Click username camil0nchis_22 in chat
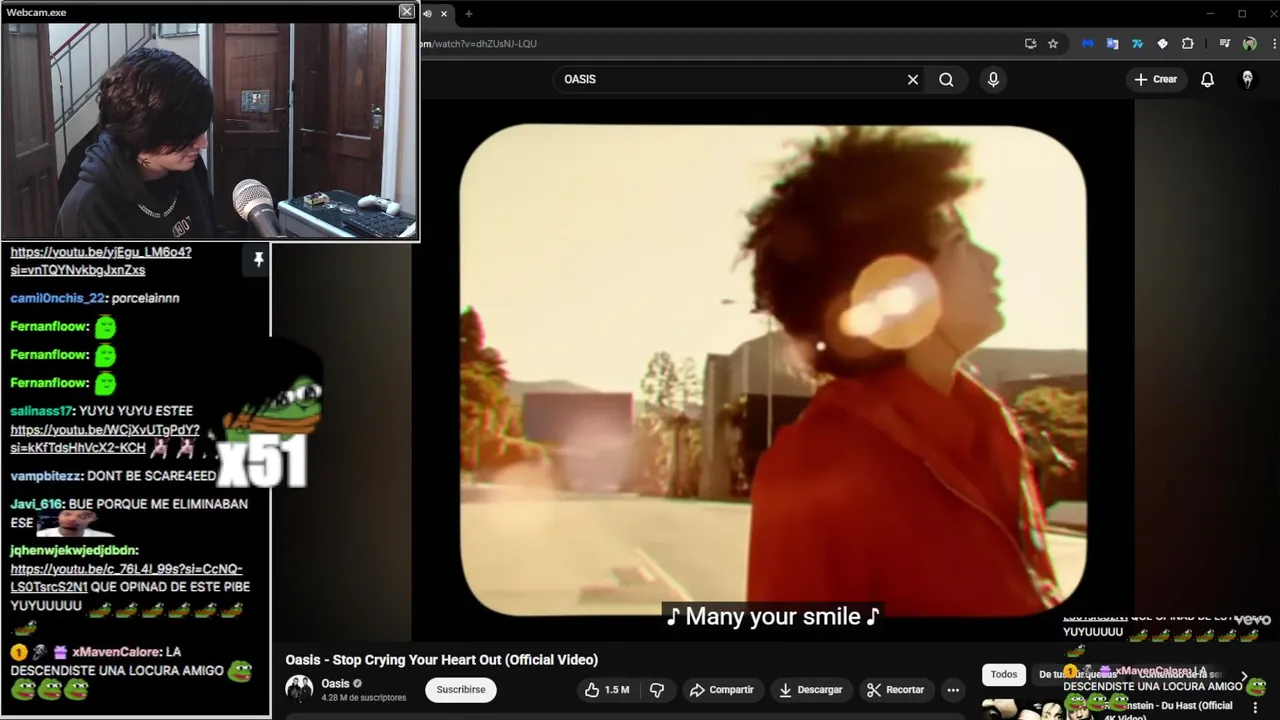The width and height of the screenshot is (1280, 720). point(57,298)
